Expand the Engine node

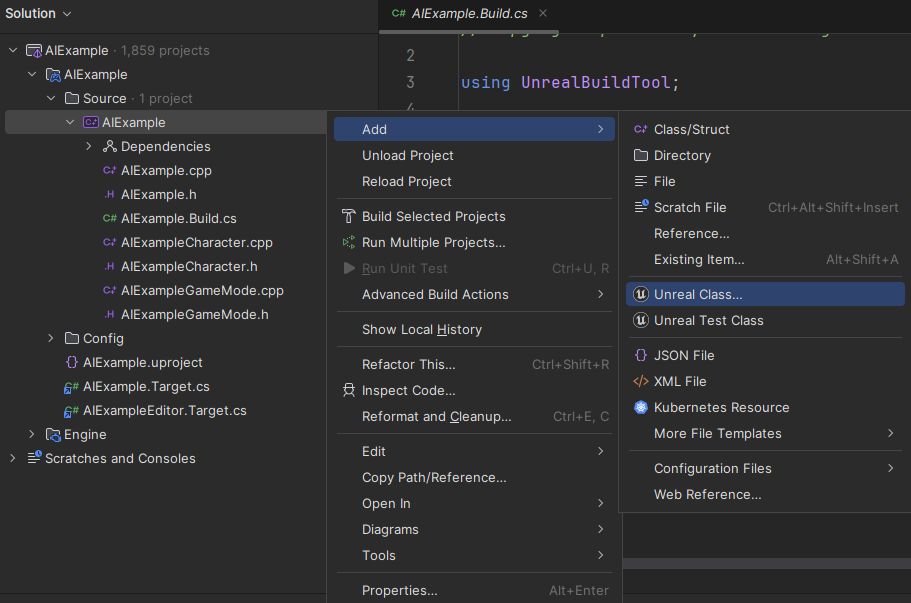pos(32,435)
